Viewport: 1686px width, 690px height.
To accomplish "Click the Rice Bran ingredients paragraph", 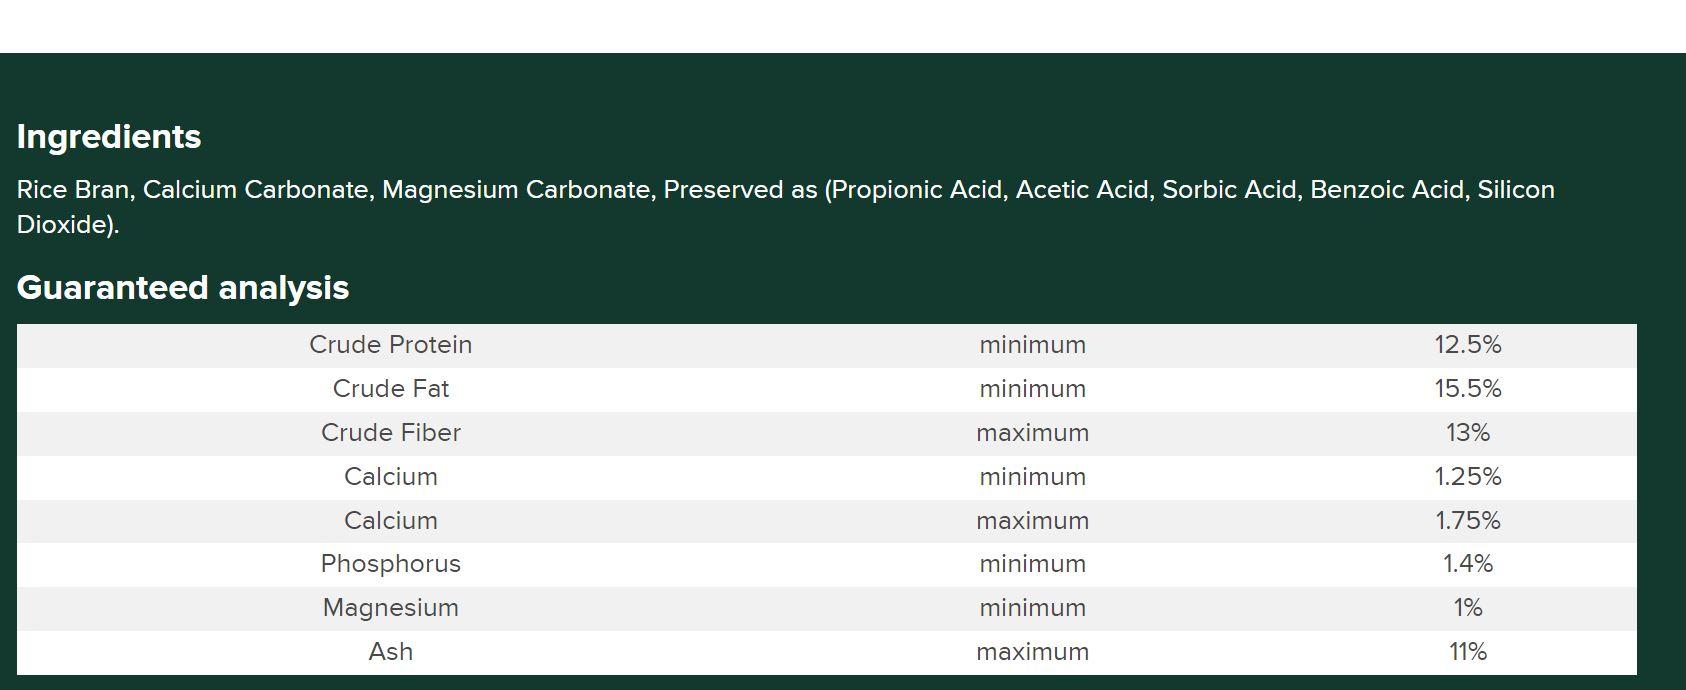I will (785, 206).
